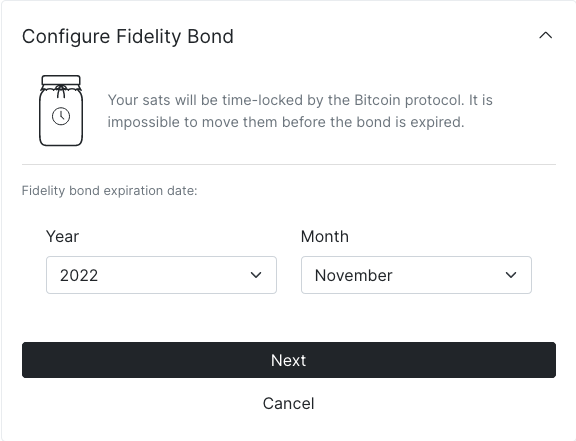Screen dimensions: 576x441
Task: Open the Month dropdown showing November
Action: [x=416, y=275]
